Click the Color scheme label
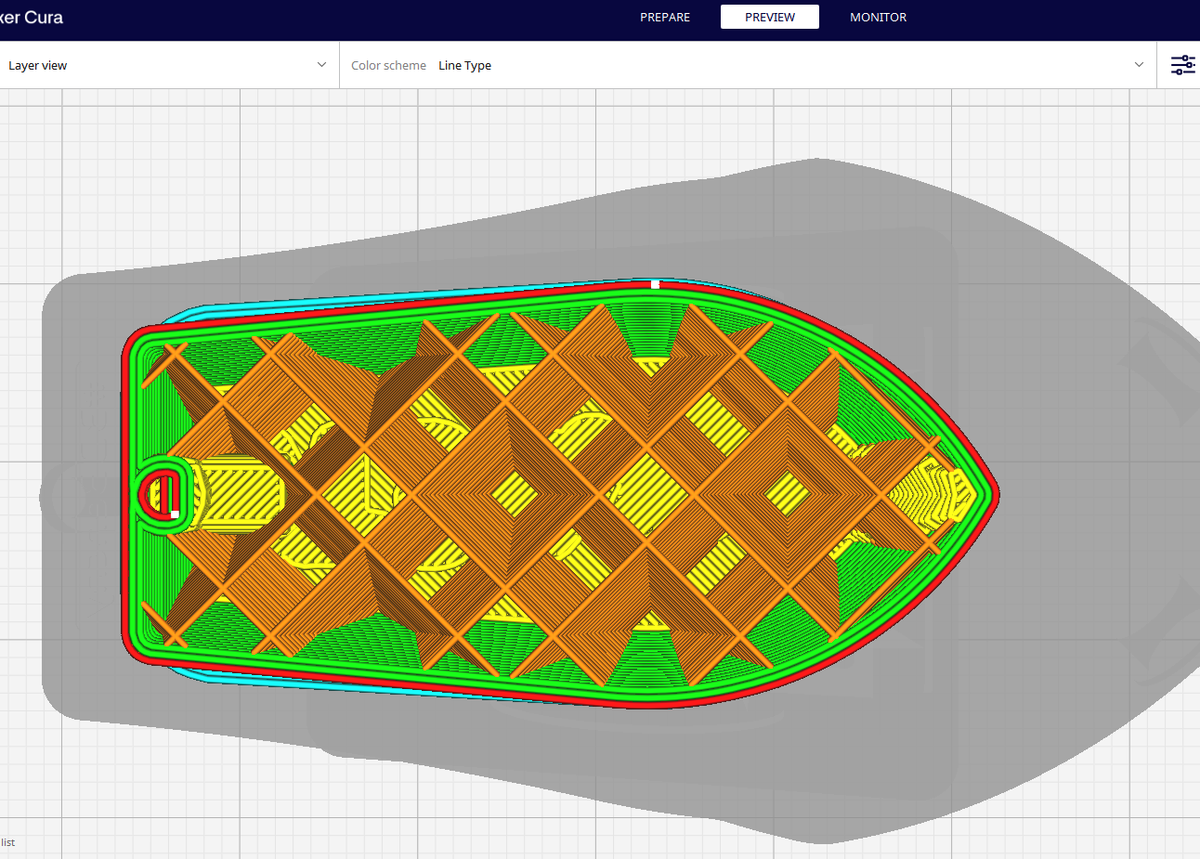This screenshot has height=859, width=1200. (388, 65)
